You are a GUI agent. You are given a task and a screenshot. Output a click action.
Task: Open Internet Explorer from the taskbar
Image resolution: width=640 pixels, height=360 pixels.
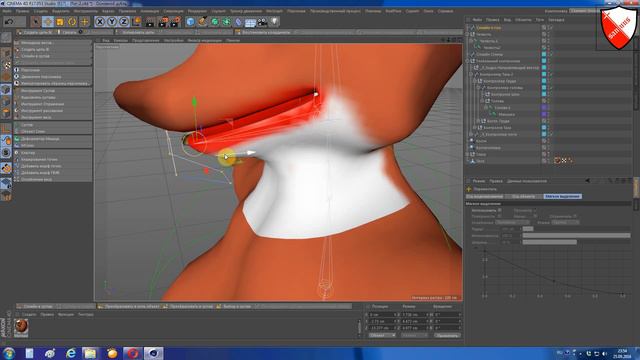click(71, 353)
